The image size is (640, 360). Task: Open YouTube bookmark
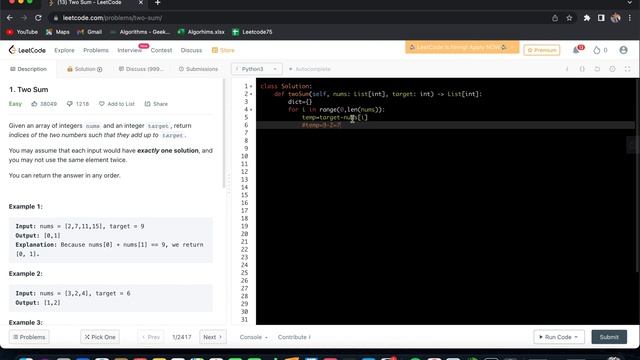(22, 32)
